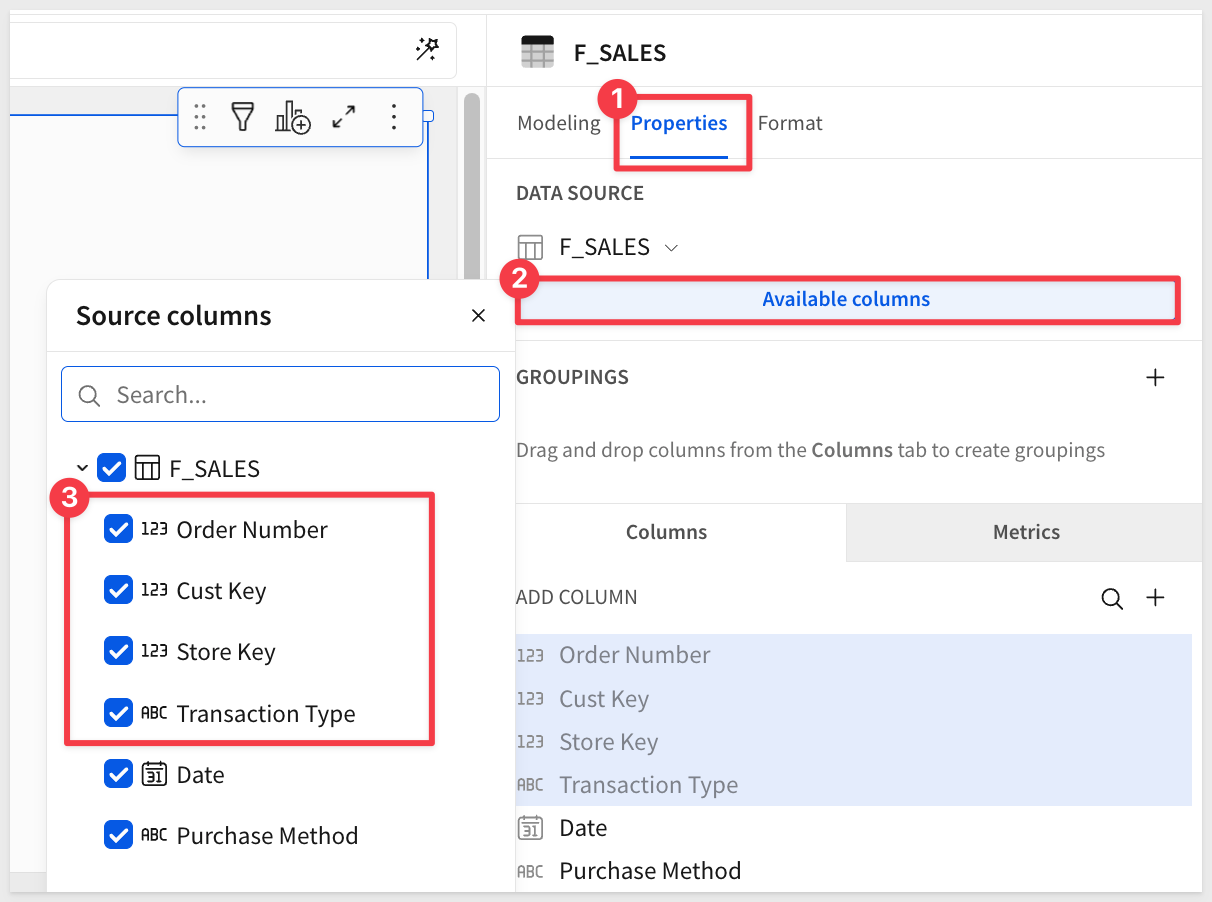This screenshot has width=1212, height=902.
Task: Grab the drag handle dots icon
Action: pyautogui.click(x=200, y=117)
